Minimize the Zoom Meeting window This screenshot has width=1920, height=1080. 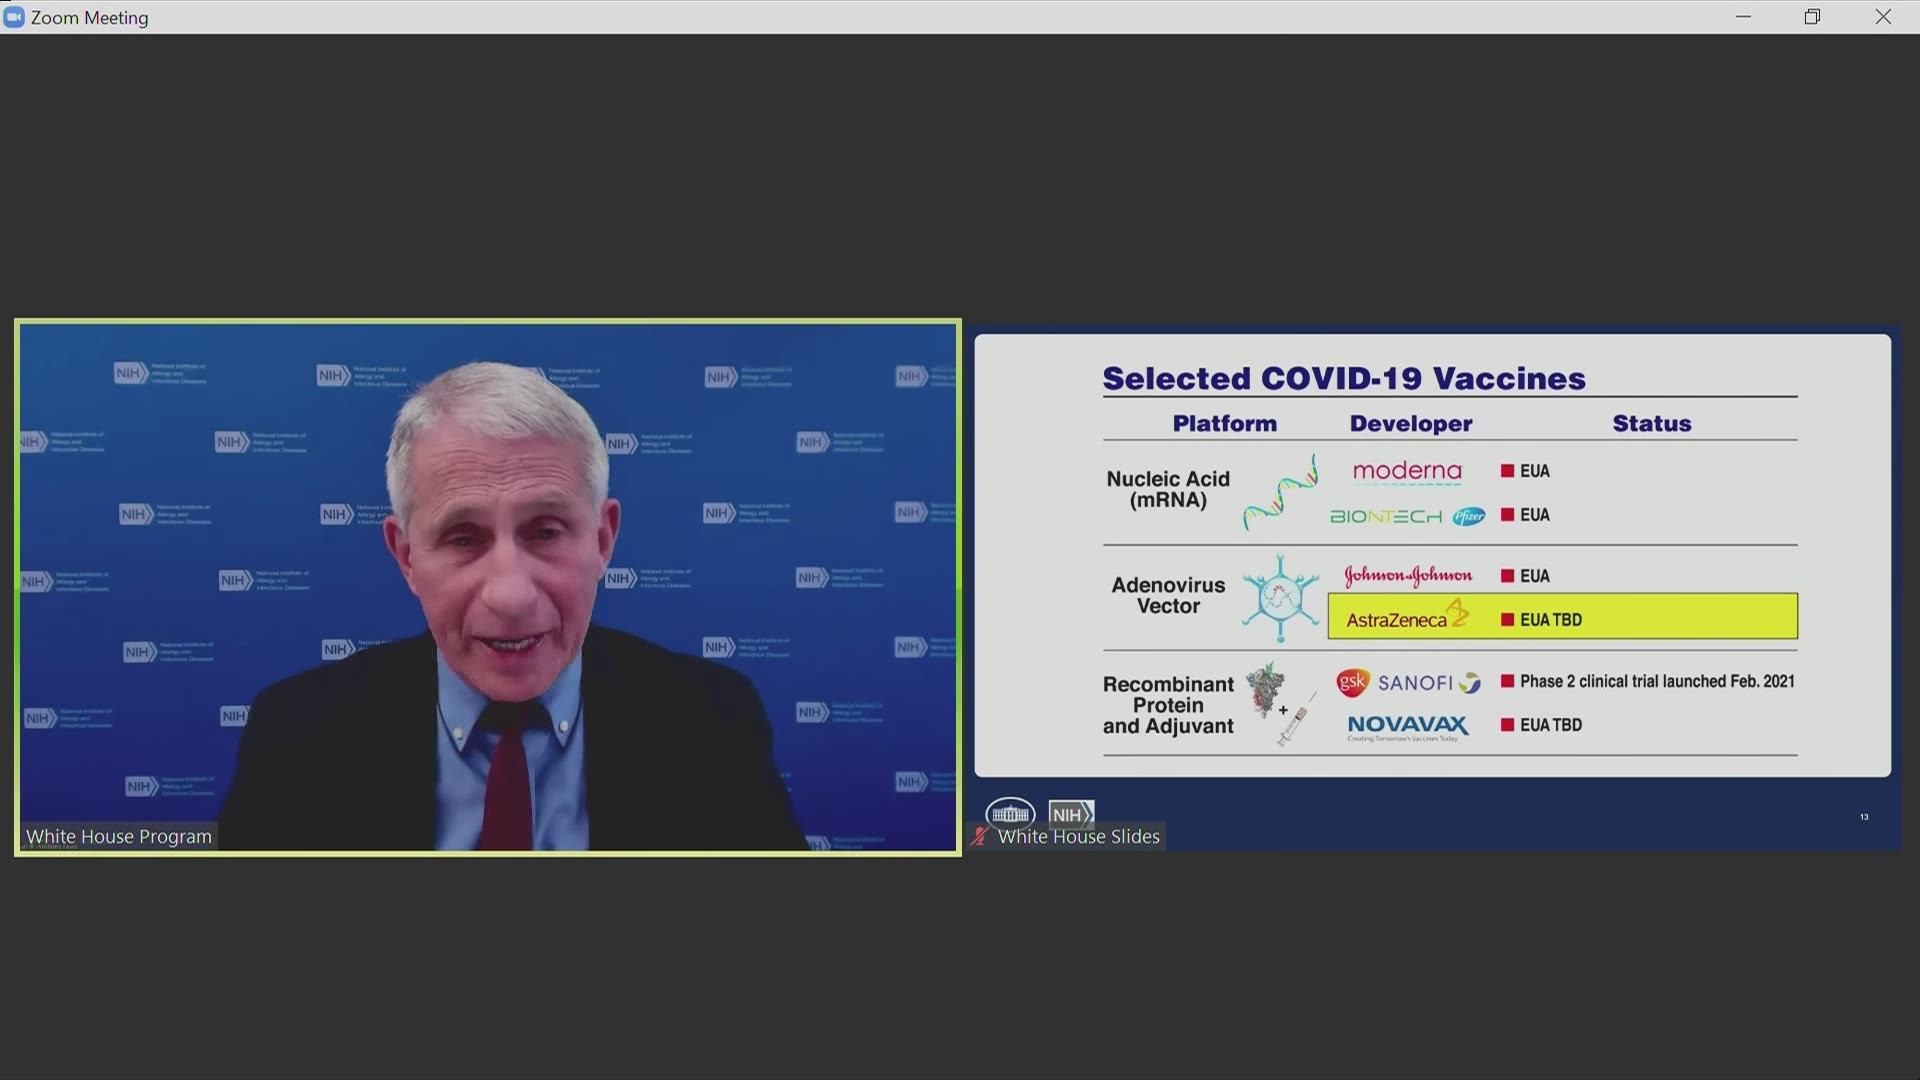[x=1743, y=17]
